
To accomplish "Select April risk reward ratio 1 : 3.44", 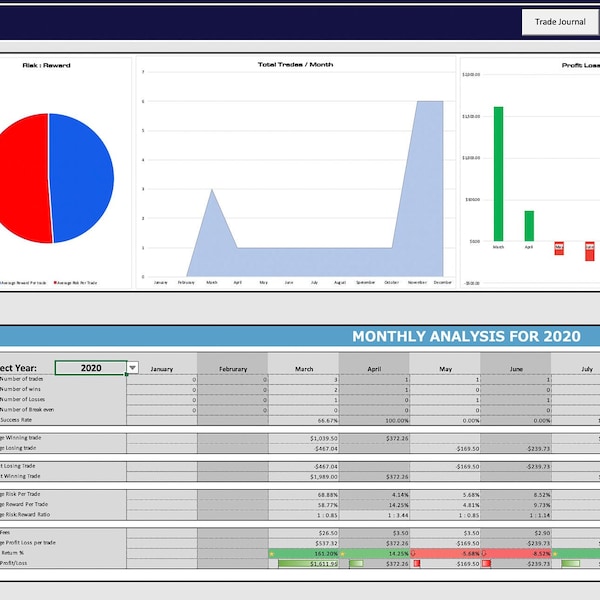I will pyautogui.click(x=374, y=515).
